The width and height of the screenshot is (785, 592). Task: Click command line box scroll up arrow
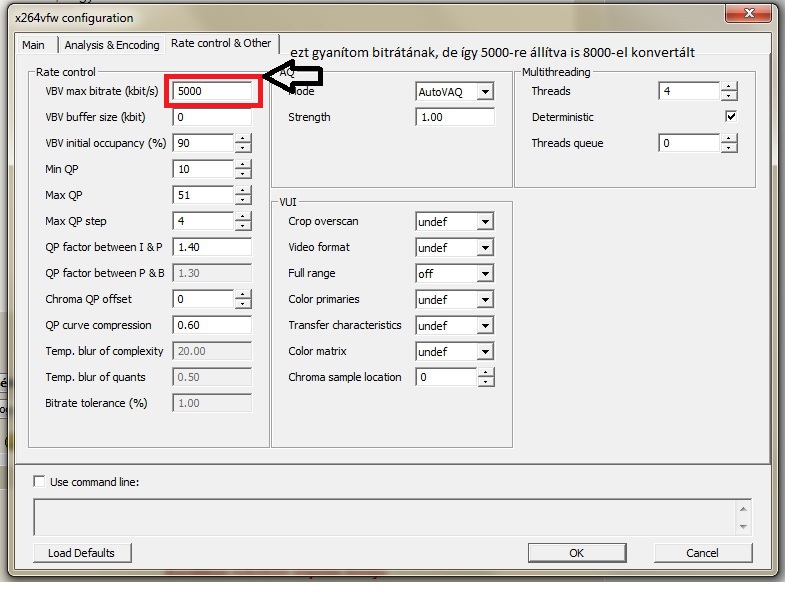[743, 509]
